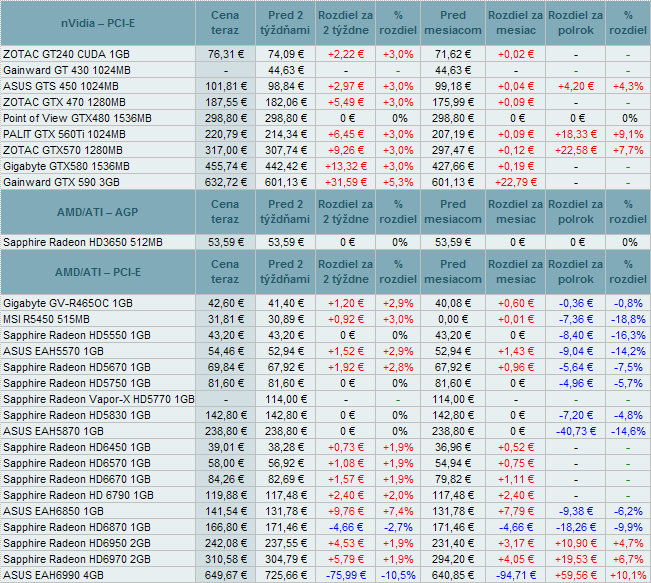Click the +31,59 € two-week difference
The width and height of the screenshot is (651, 583).
(x=346, y=182)
